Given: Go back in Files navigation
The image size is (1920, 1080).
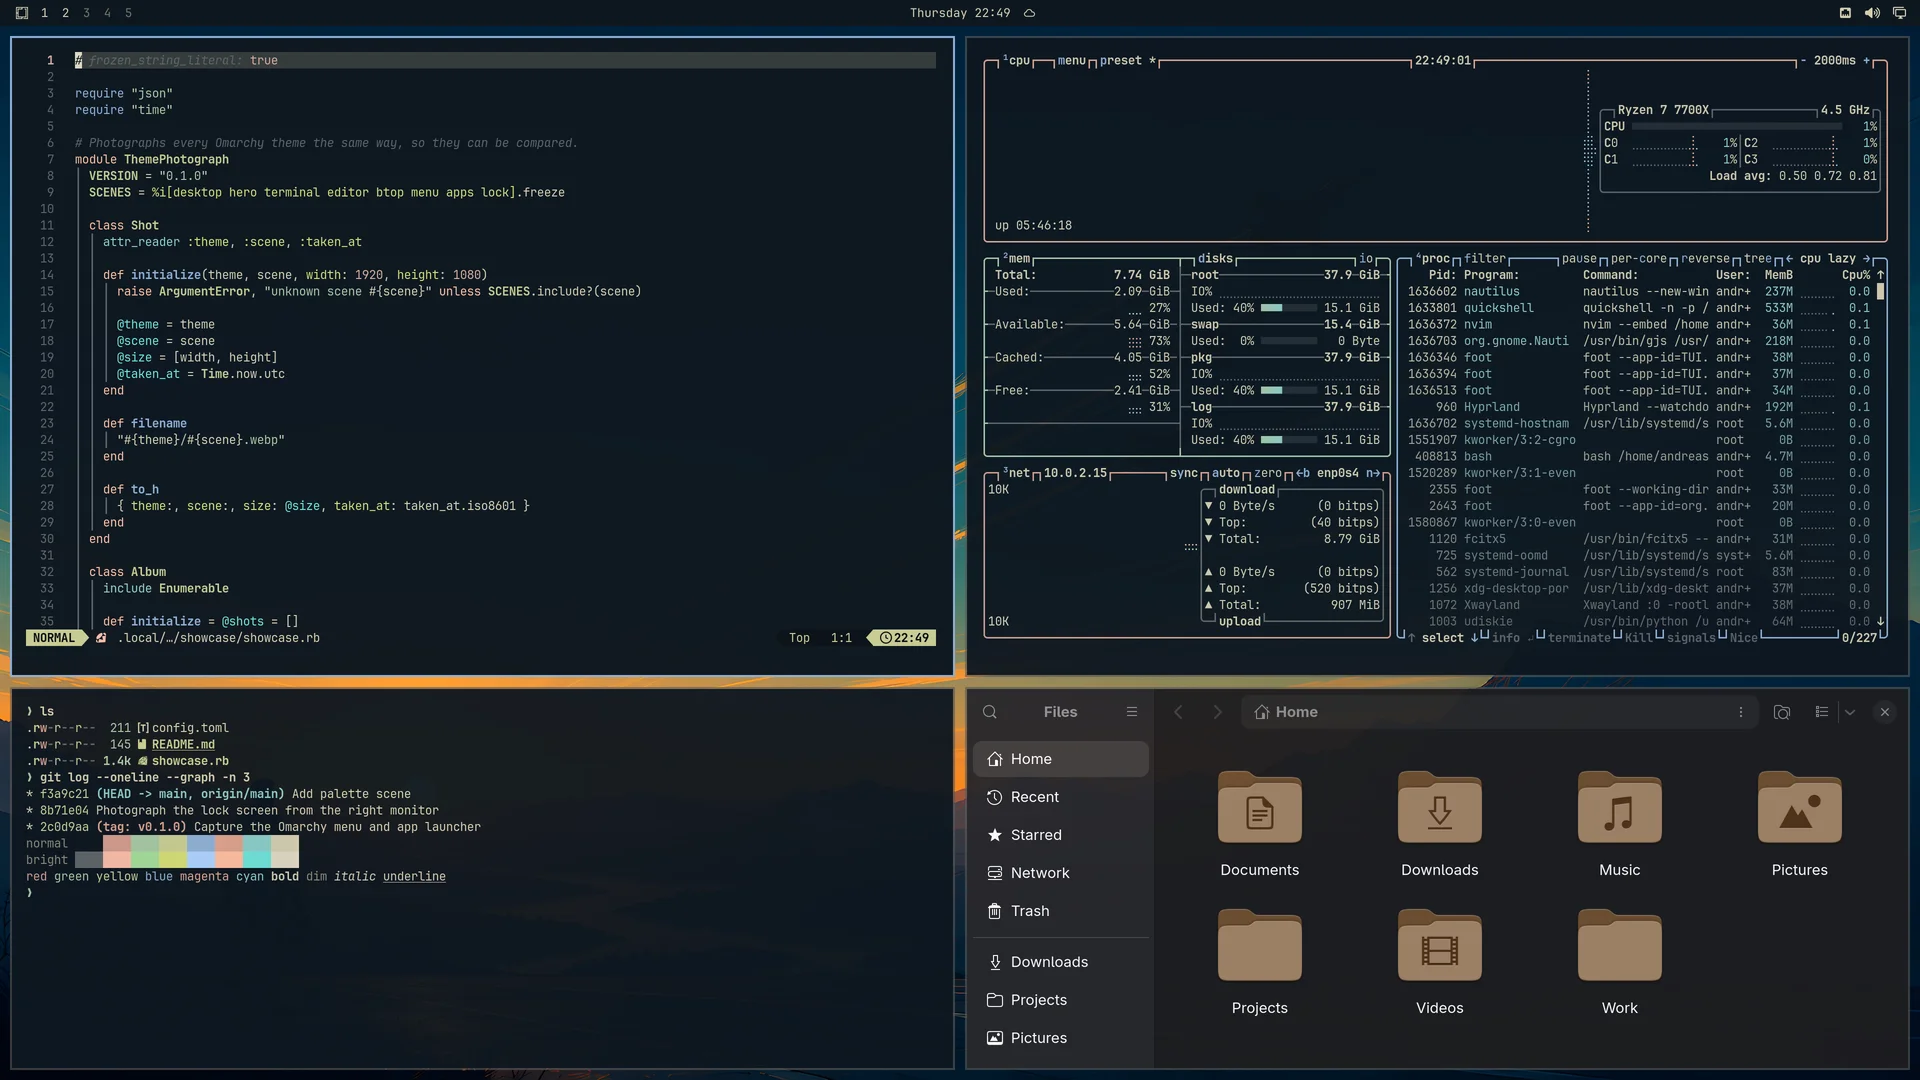Looking at the screenshot, I should click(x=1178, y=712).
